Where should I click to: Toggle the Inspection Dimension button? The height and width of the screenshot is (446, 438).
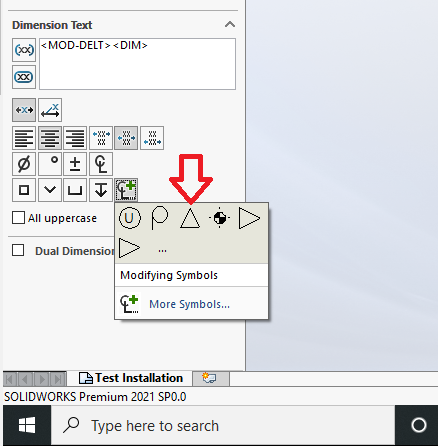point(24,77)
